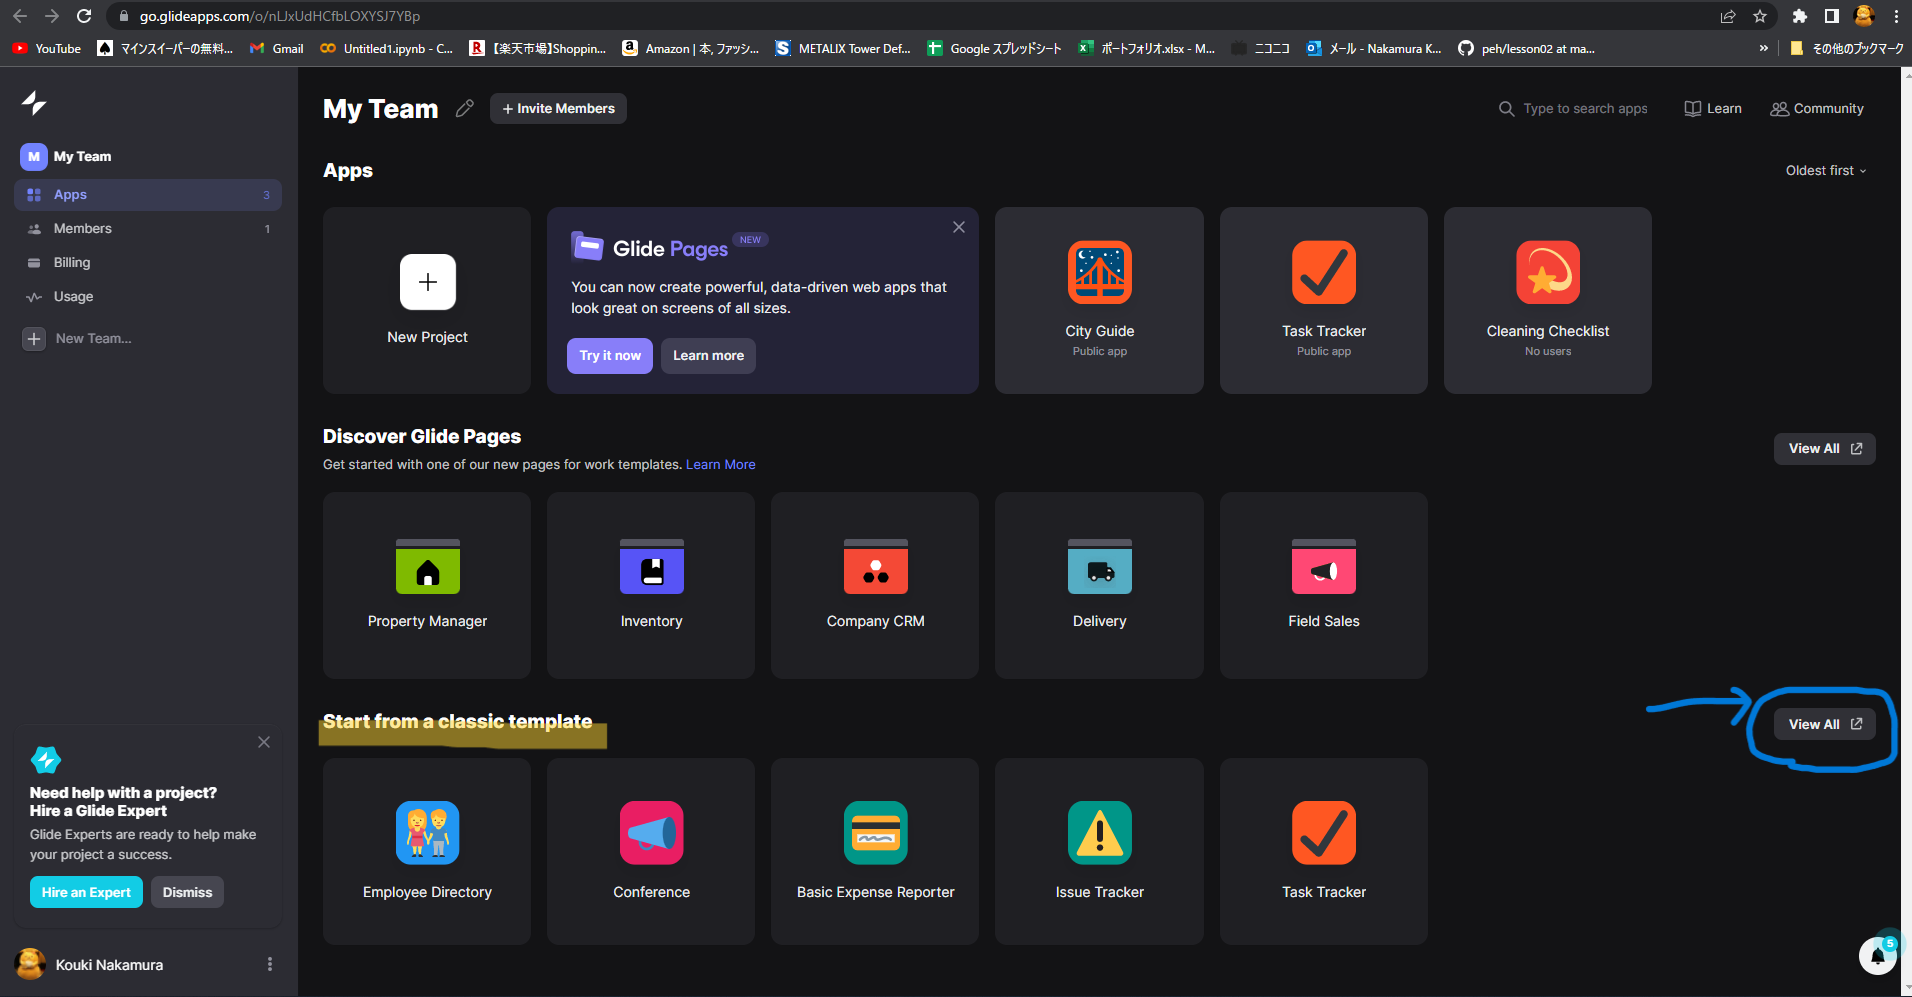
Task: Open the Chrome profile avatar menu
Action: 1864,16
